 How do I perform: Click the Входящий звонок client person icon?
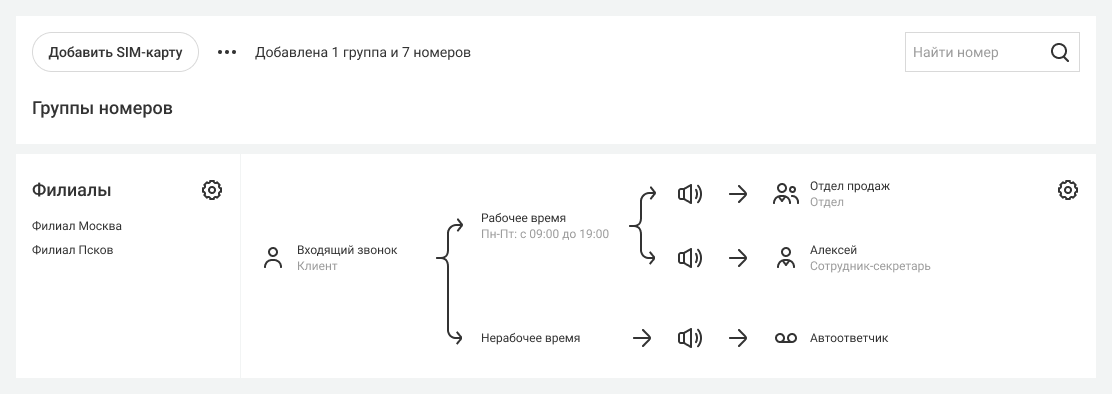[x=273, y=258]
